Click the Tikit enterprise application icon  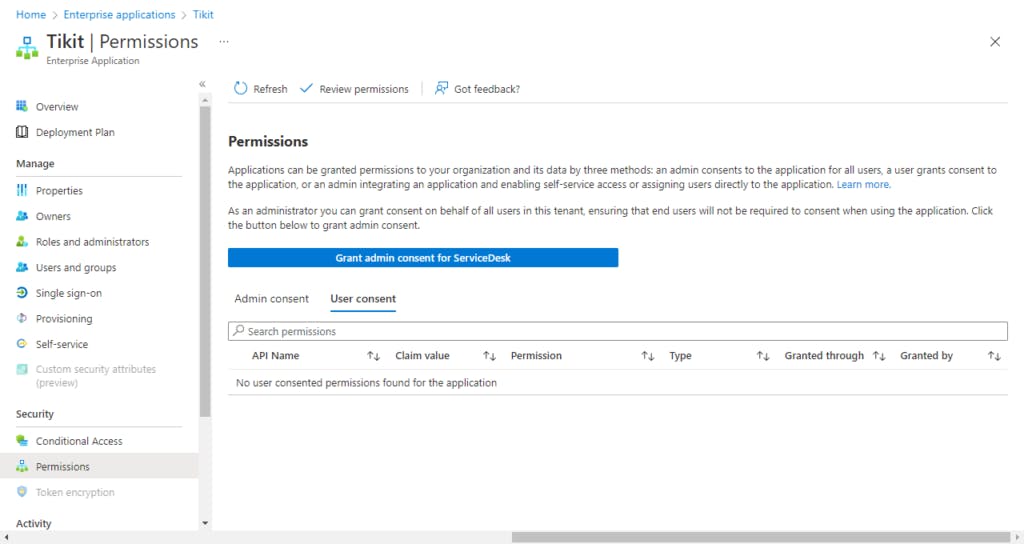tap(27, 48)
